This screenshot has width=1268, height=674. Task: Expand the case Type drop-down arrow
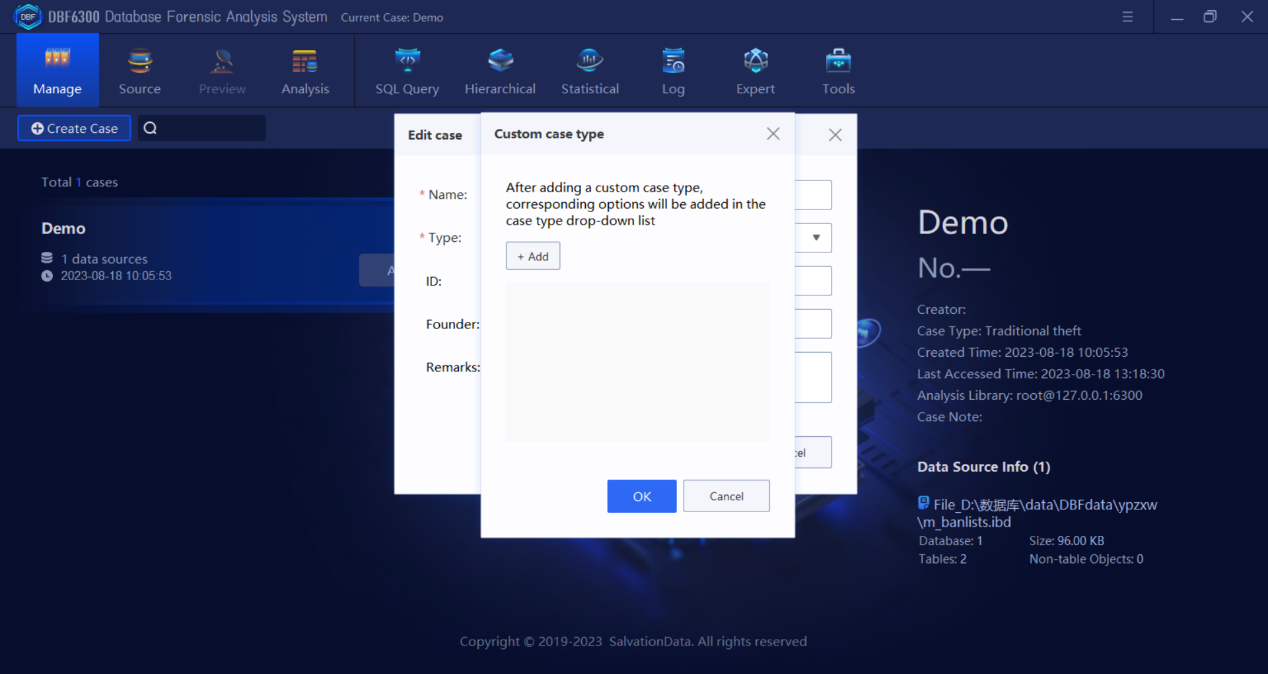[816, 238]
